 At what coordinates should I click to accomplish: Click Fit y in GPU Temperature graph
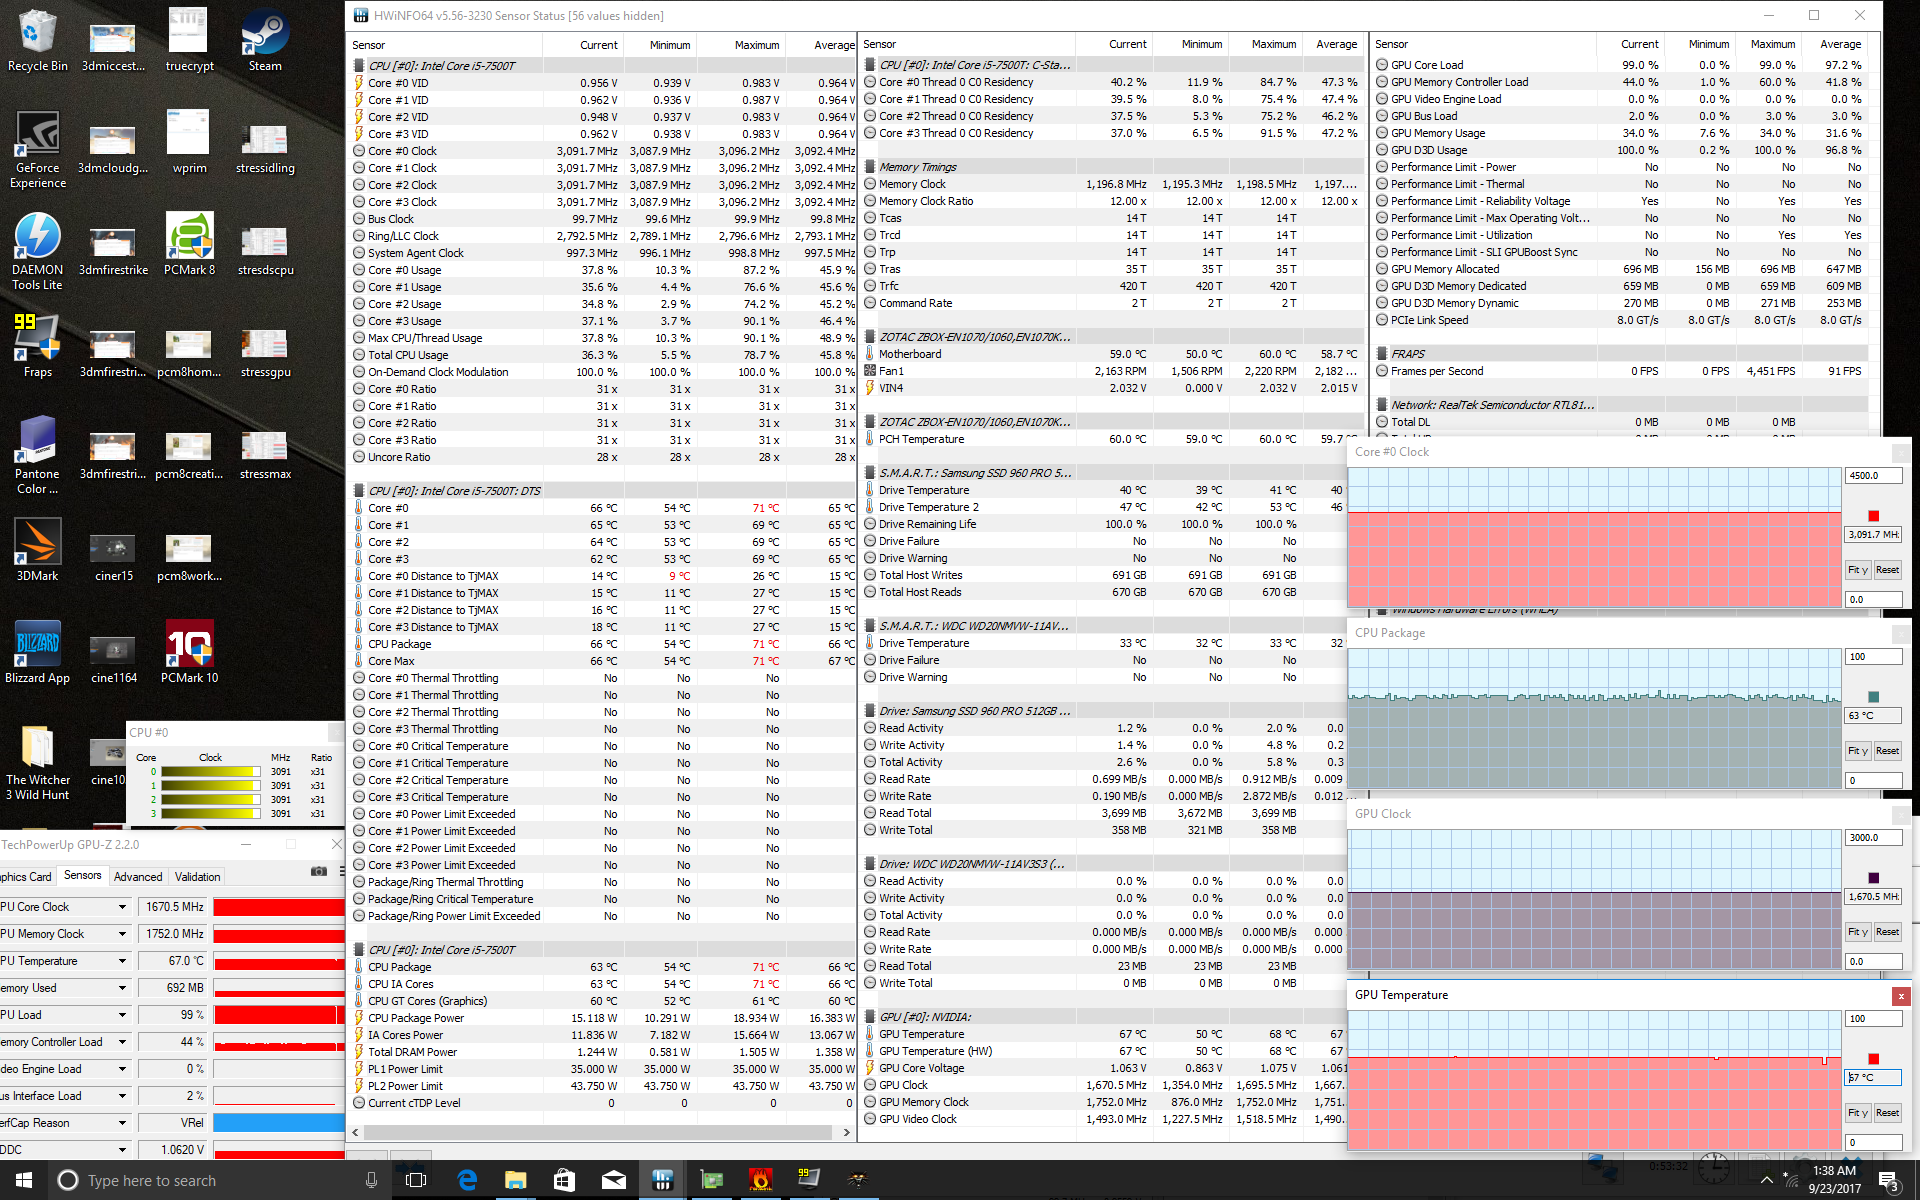[1857, 1113]
